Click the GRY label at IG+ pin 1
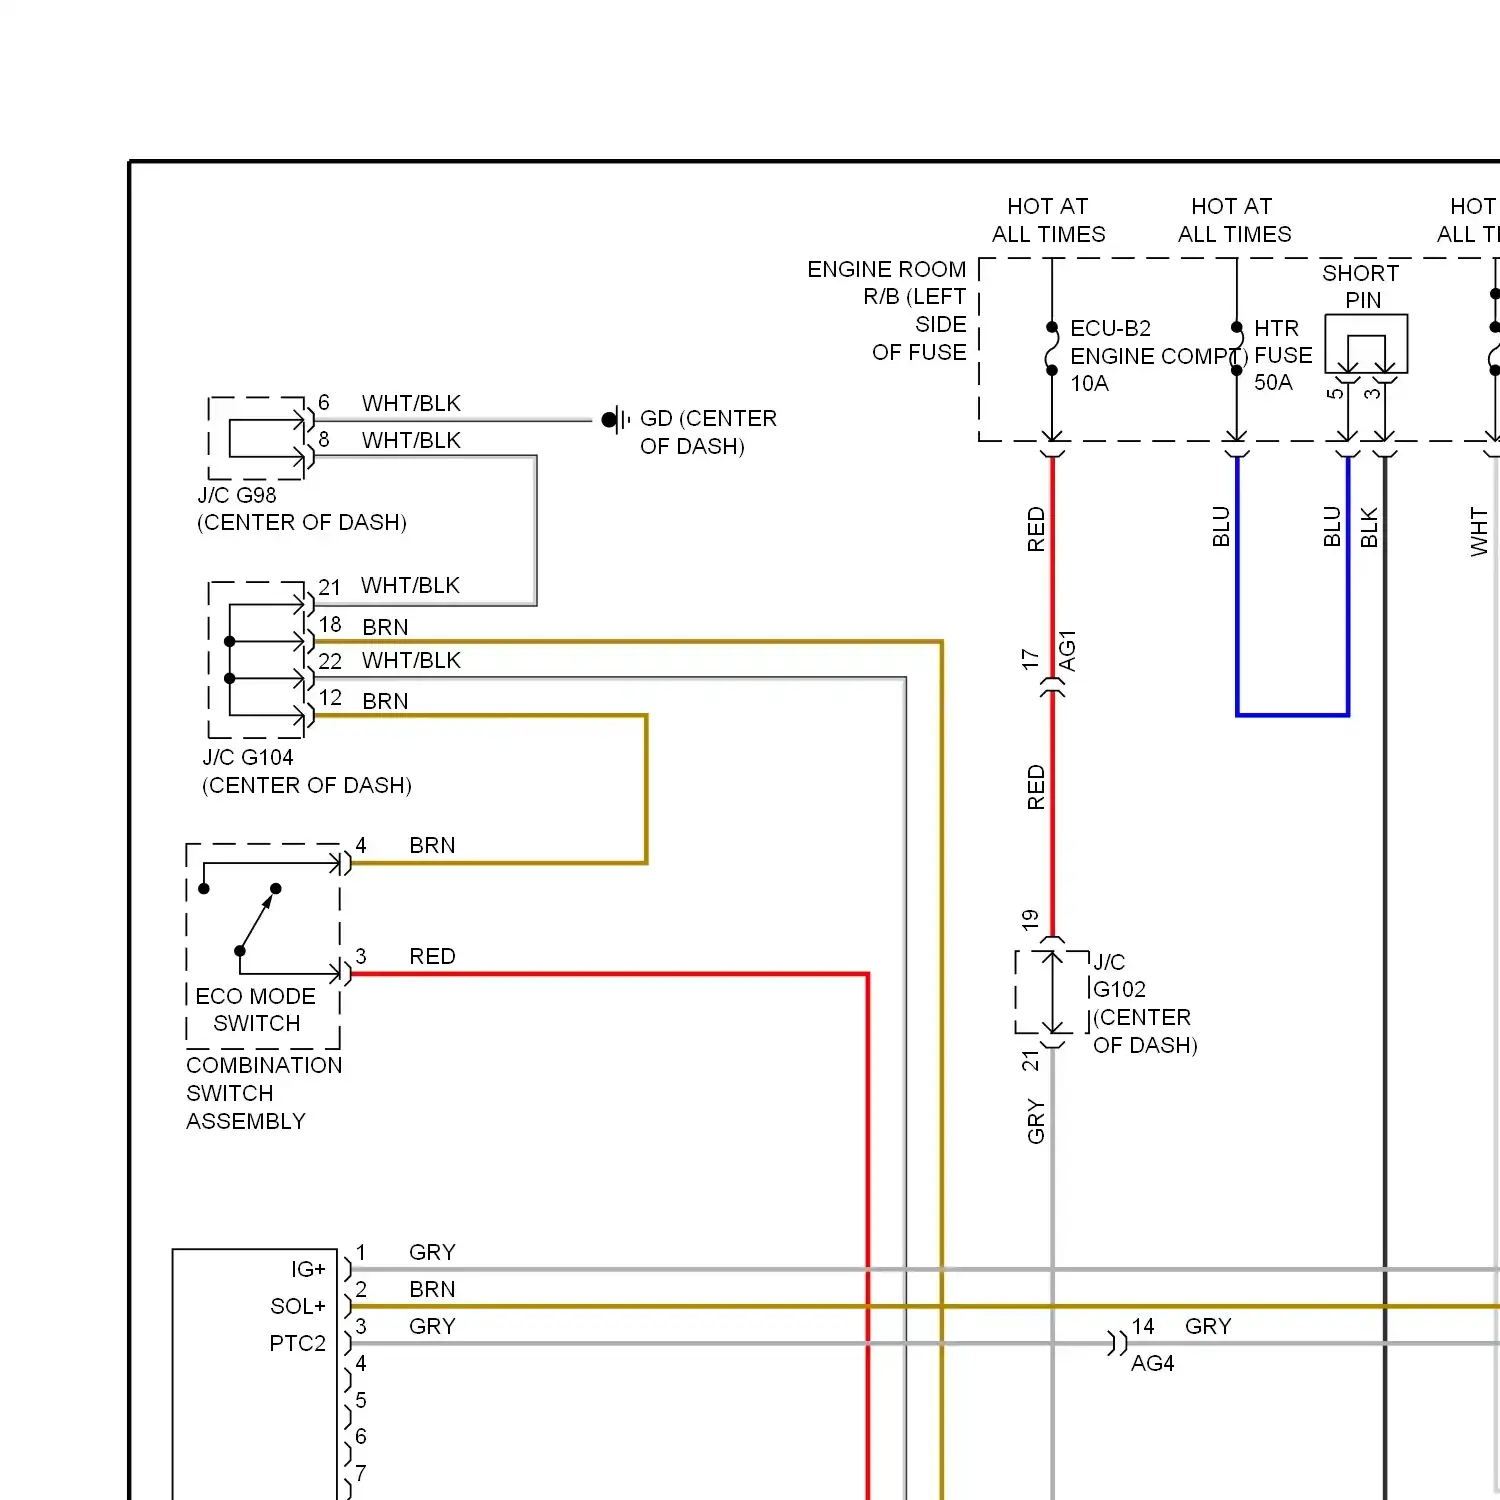The height and width of the screenshot is (1500, 1500). tap(432, 1252)
